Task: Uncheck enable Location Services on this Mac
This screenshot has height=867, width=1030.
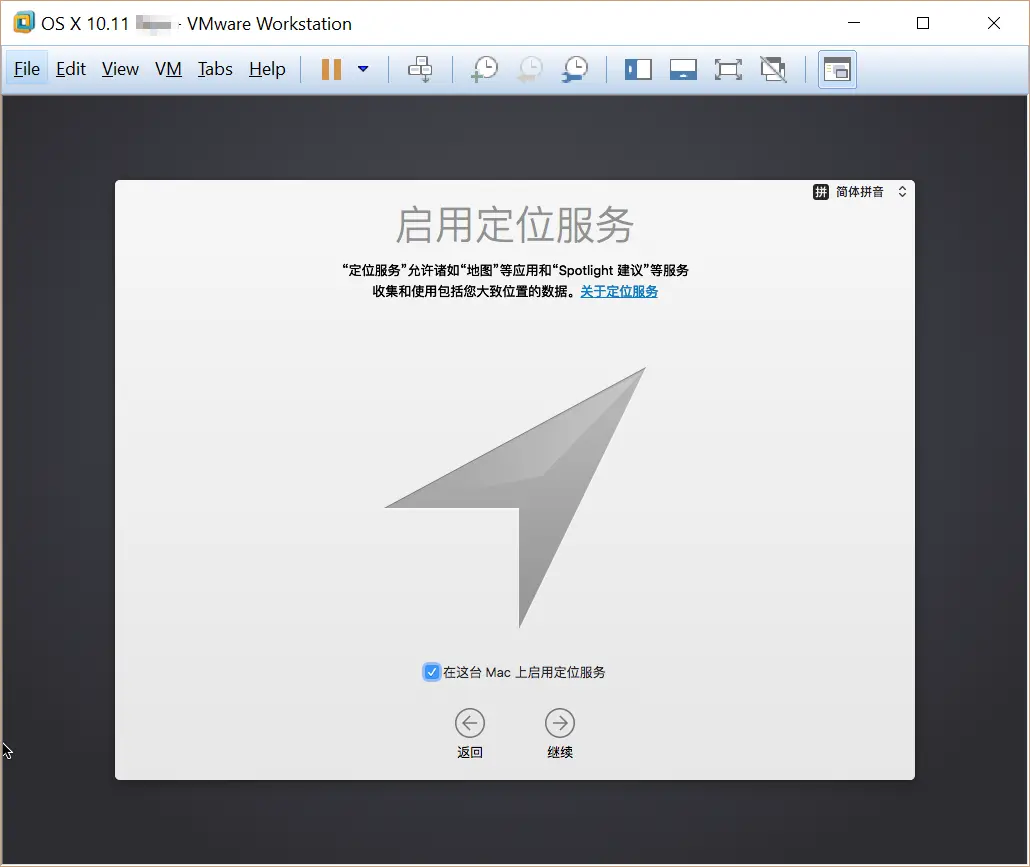Action: click(x=432, y=672)
